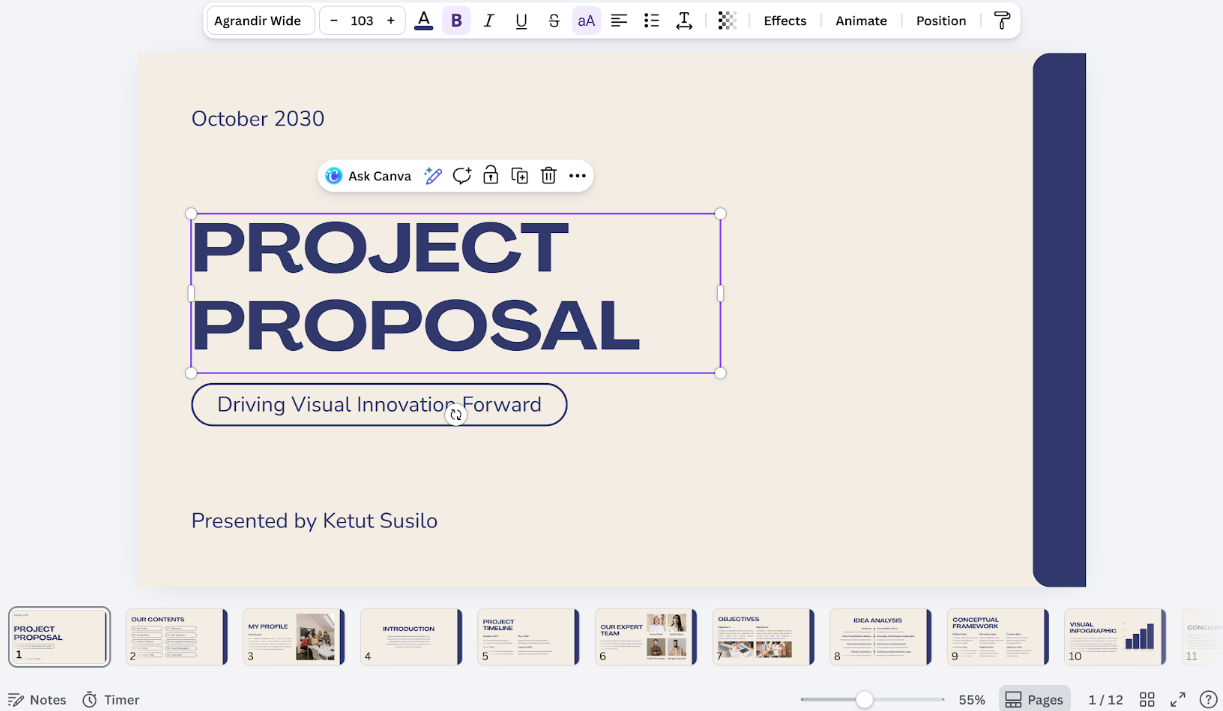Lock the selected text element
The image size is (1223, 711).
tap(490, 176)
